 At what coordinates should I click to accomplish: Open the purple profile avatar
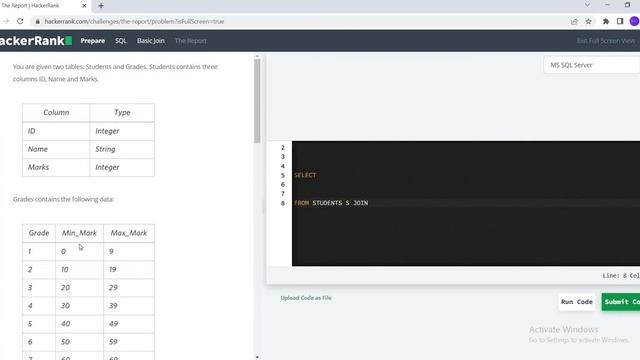634,21
